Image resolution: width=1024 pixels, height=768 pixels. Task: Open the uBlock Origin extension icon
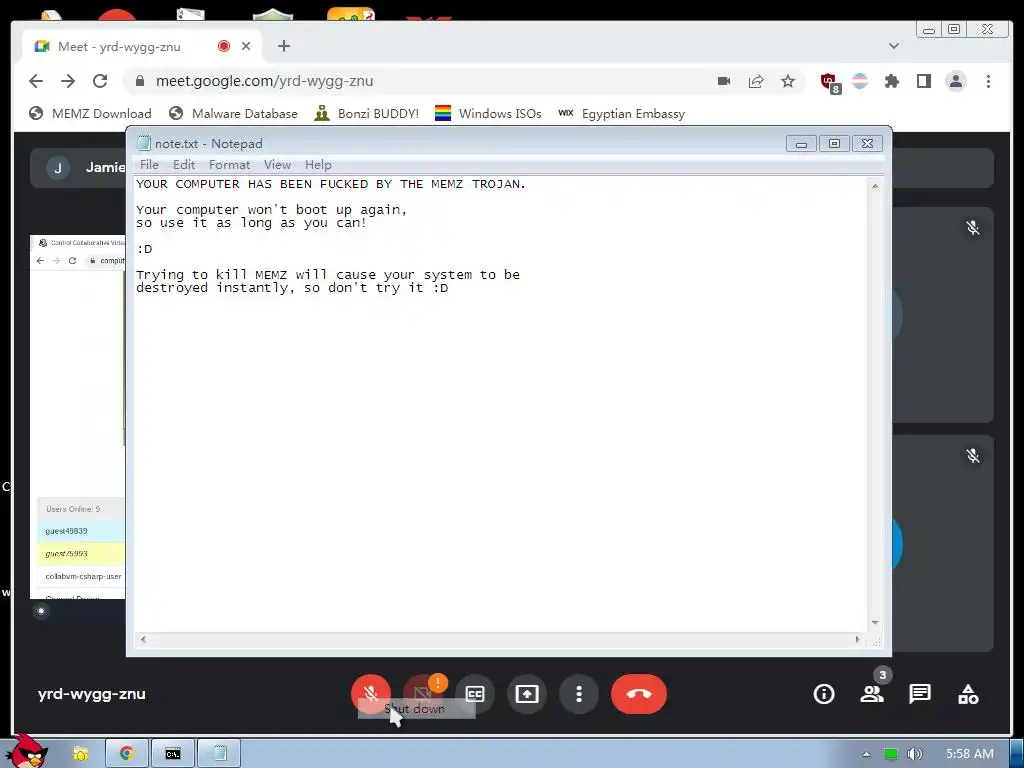830,82
